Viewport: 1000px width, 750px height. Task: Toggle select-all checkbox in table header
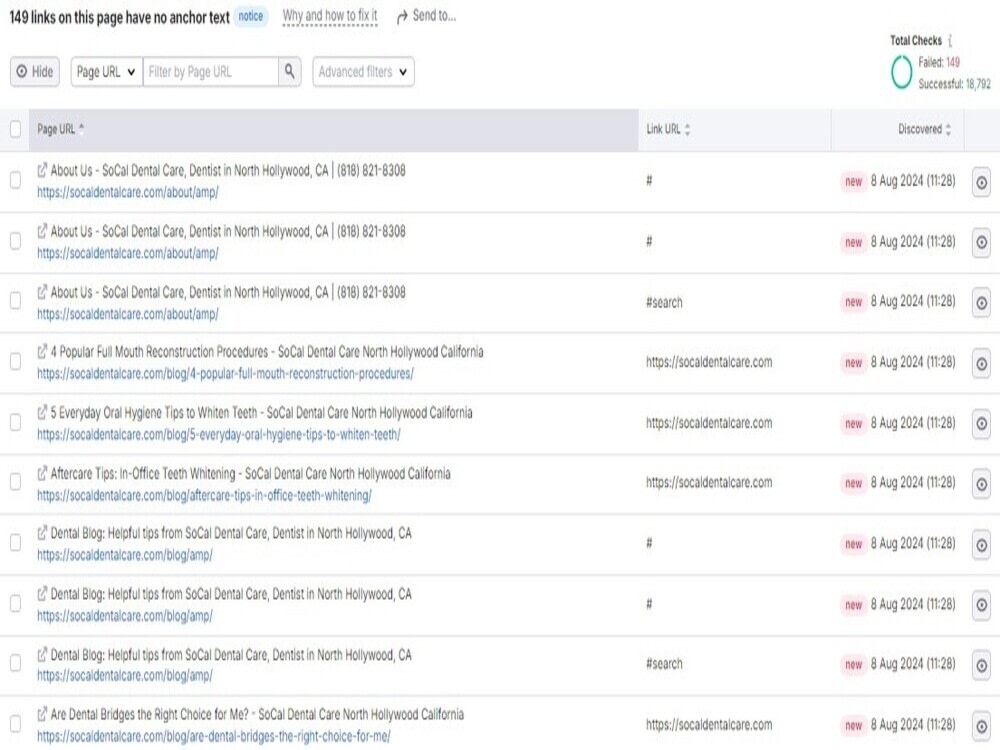tap(15, 129)
